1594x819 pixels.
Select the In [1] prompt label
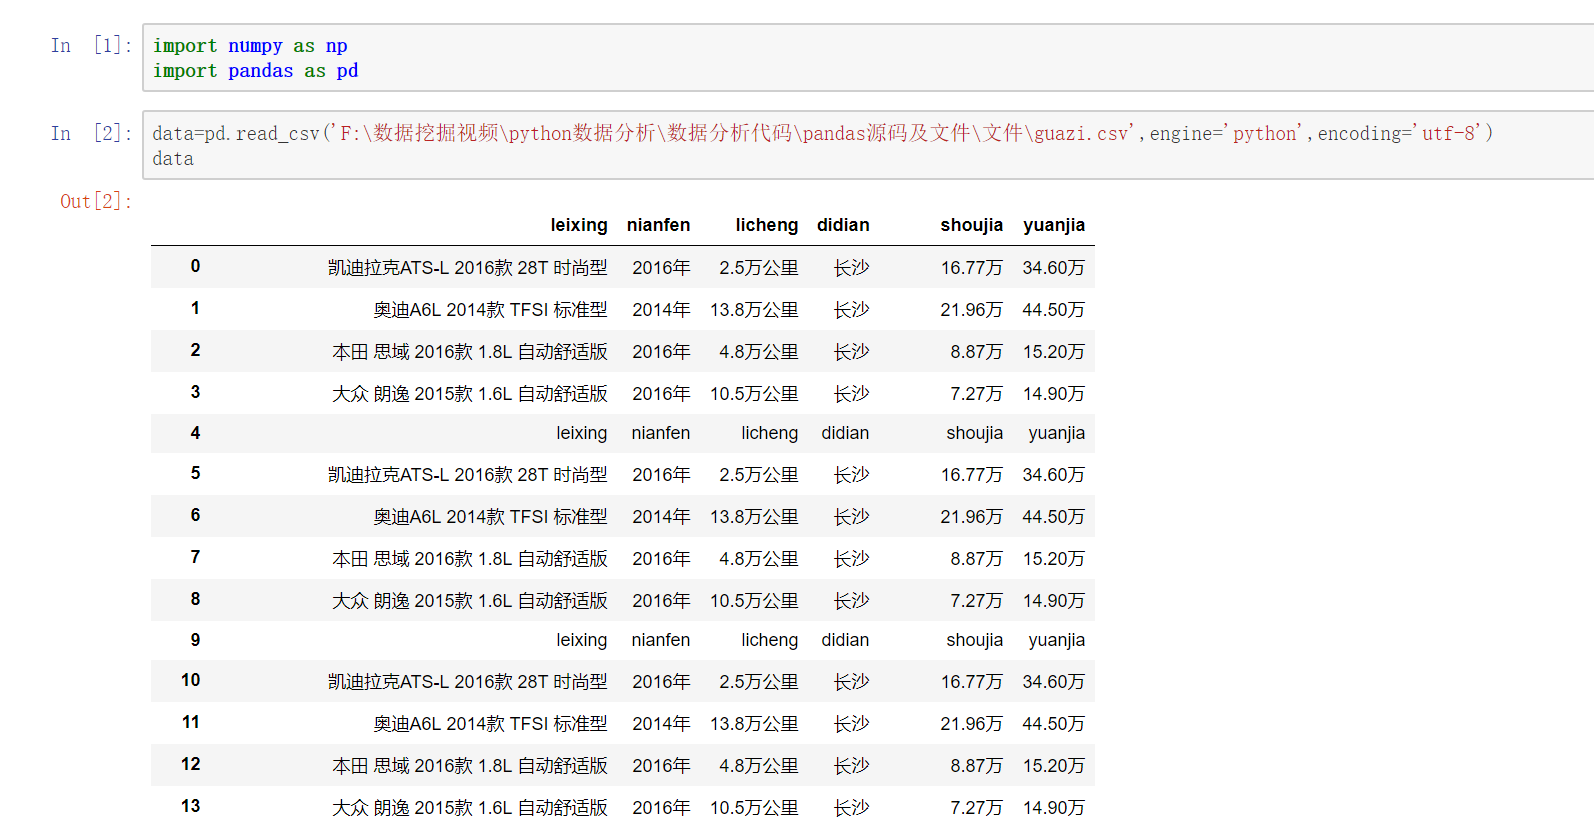coord(91,45)
